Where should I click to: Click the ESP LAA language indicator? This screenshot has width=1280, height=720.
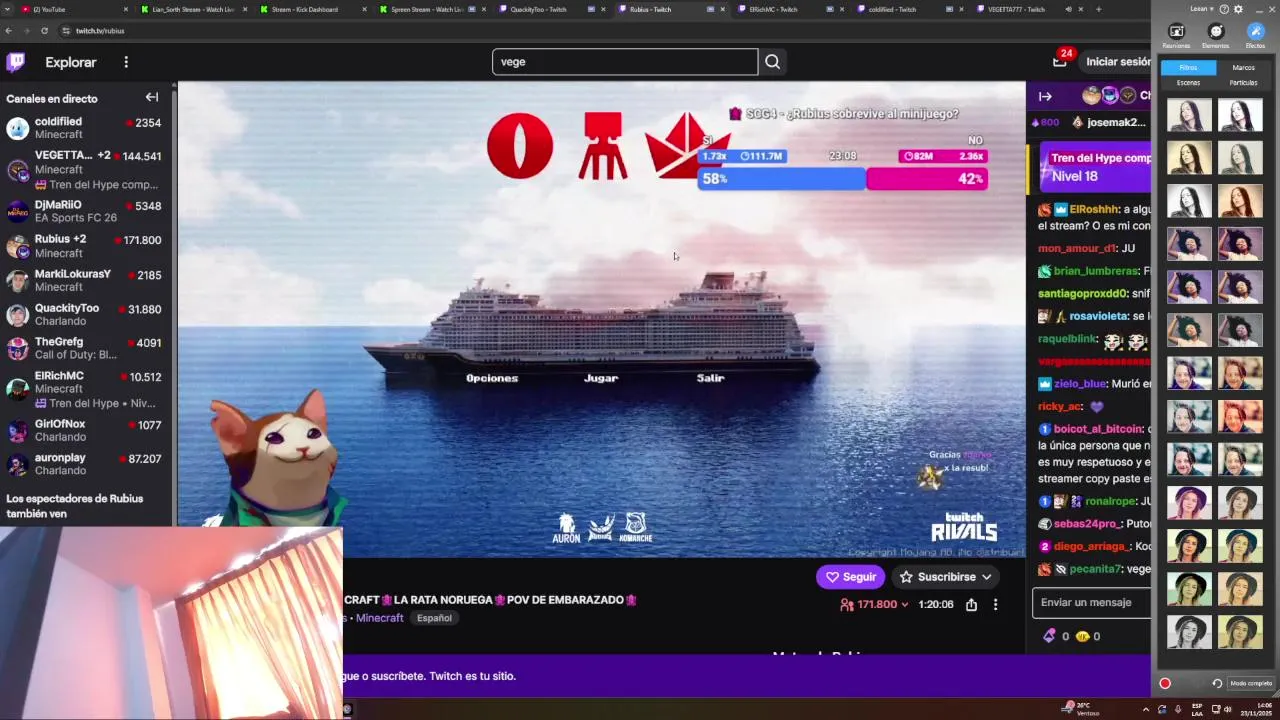(x=1197, y=709)
